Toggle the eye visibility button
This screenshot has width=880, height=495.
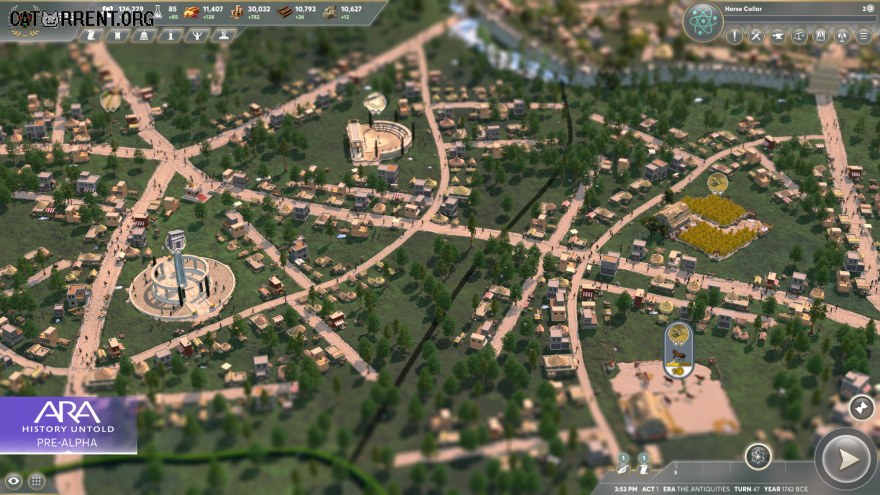[13, 481]
